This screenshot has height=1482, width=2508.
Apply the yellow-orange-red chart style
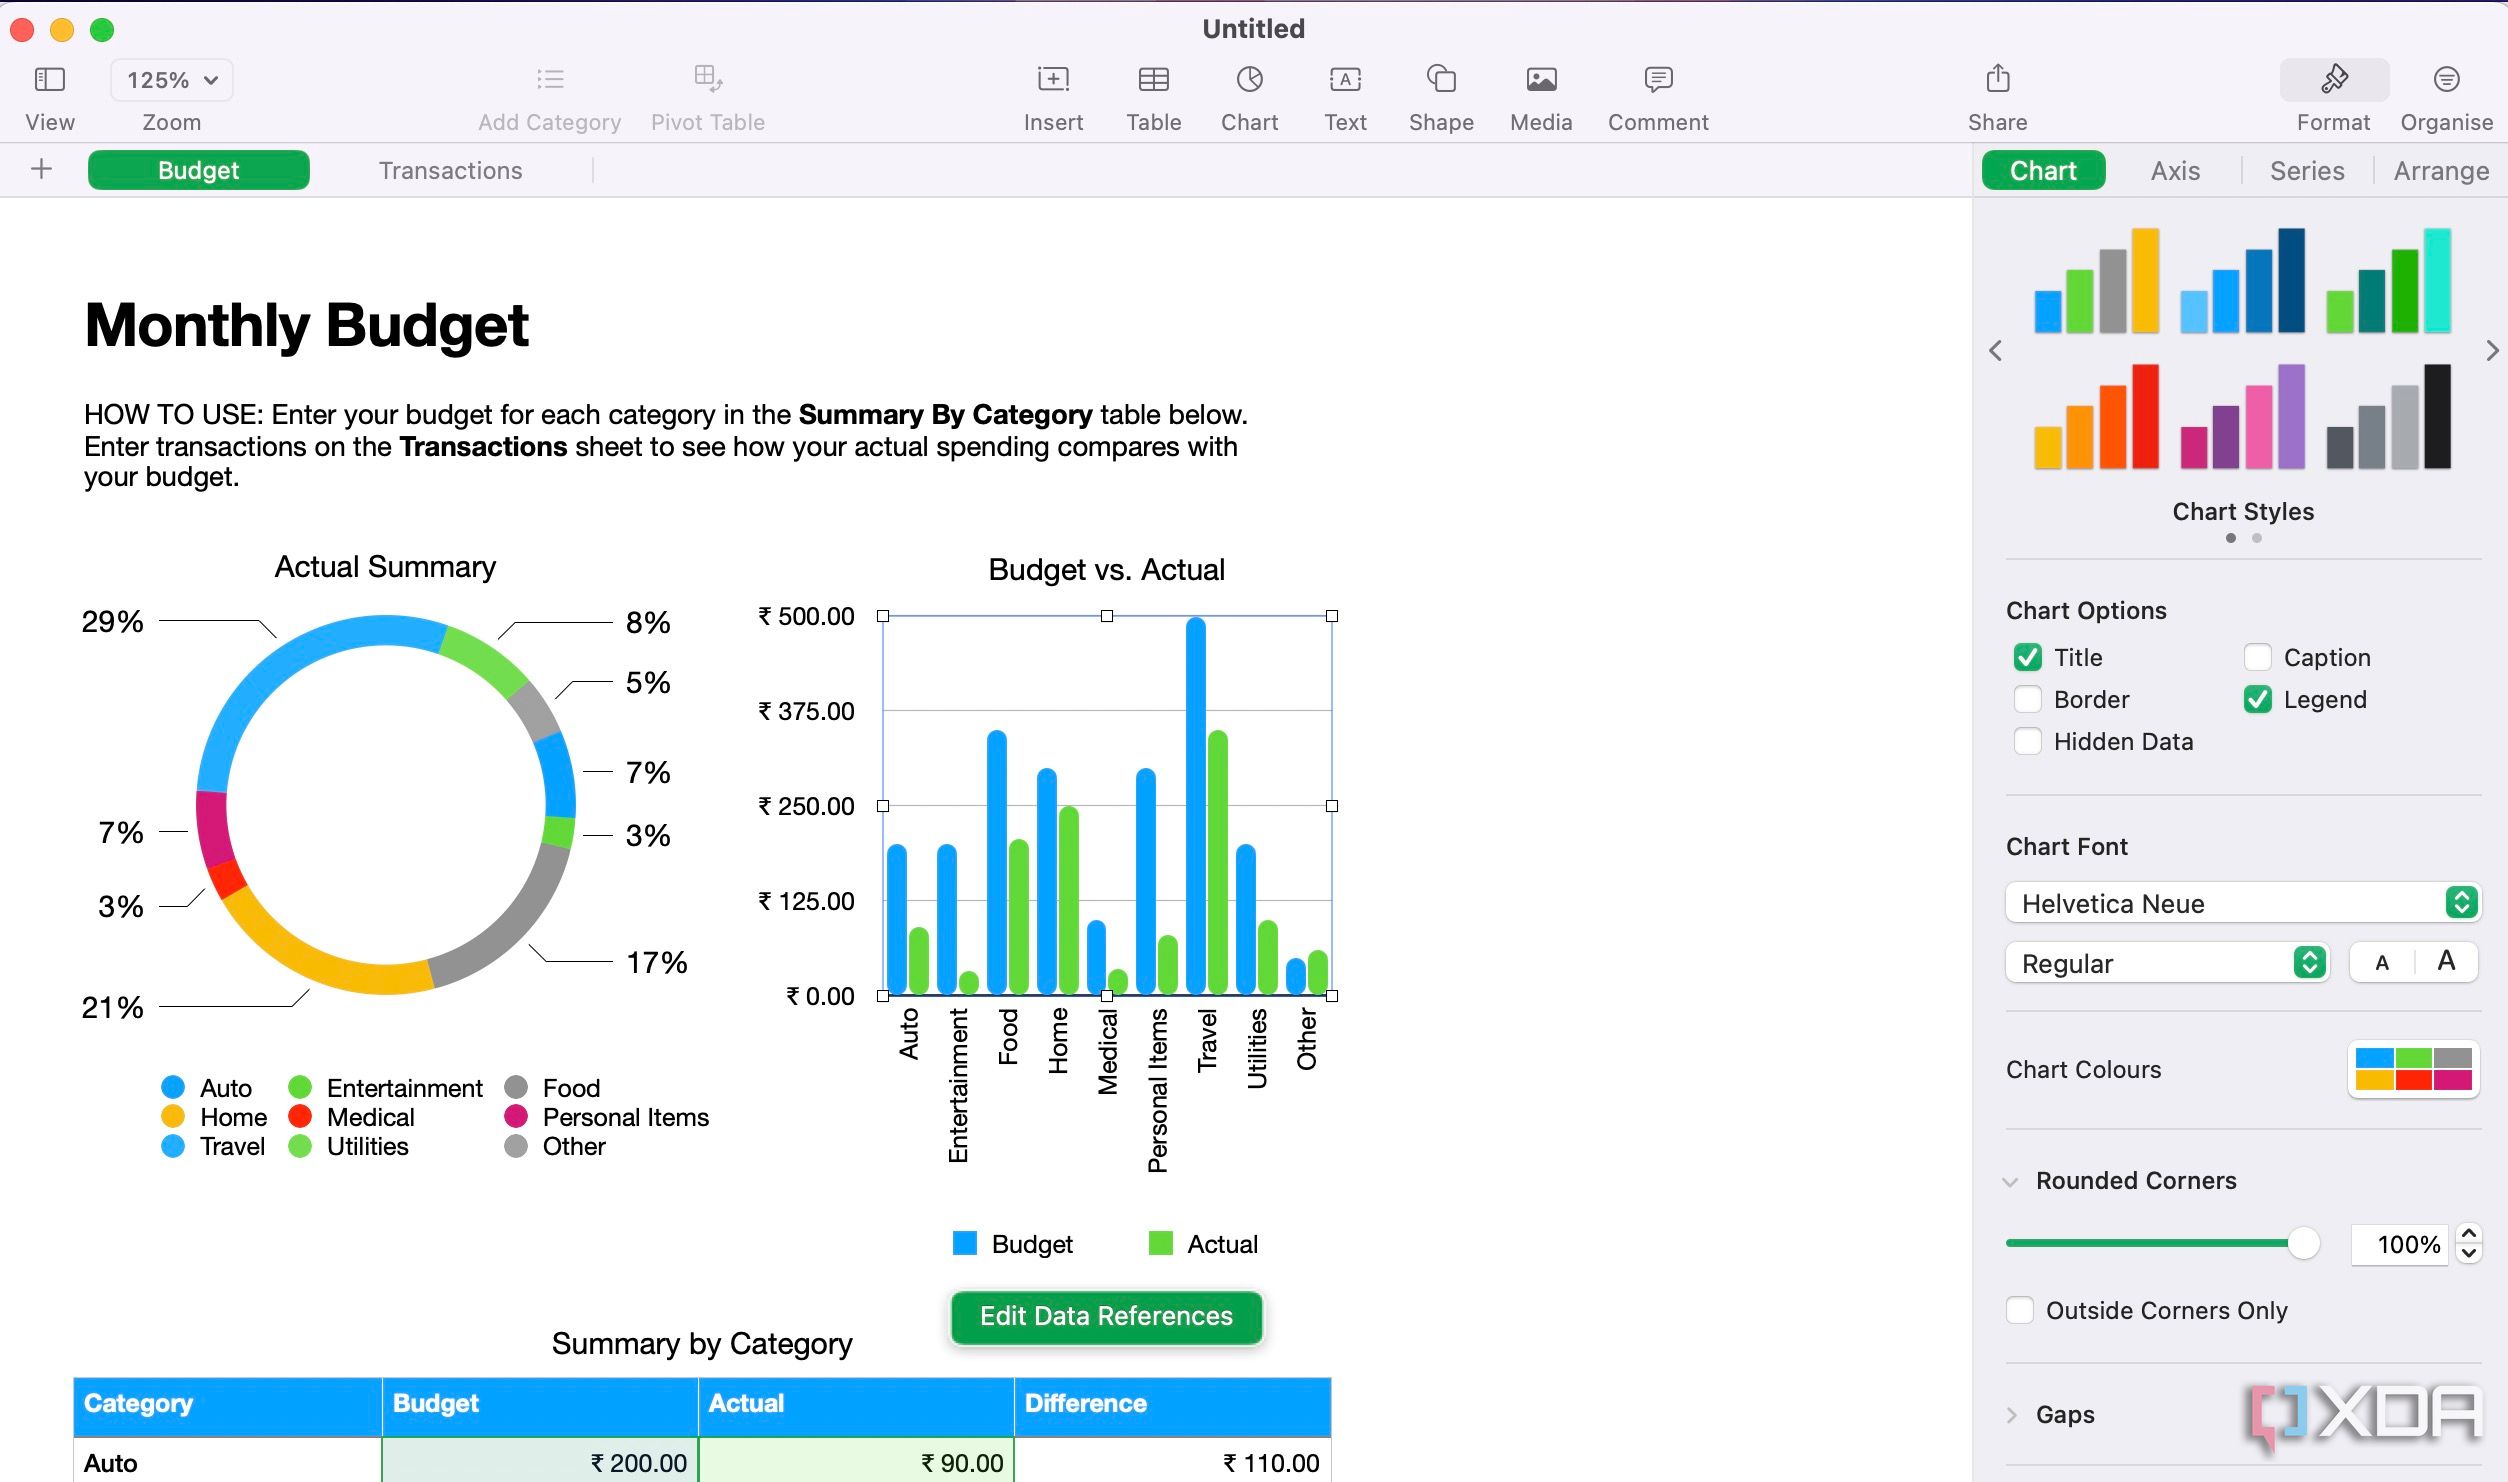click(x=2096, y=417)
